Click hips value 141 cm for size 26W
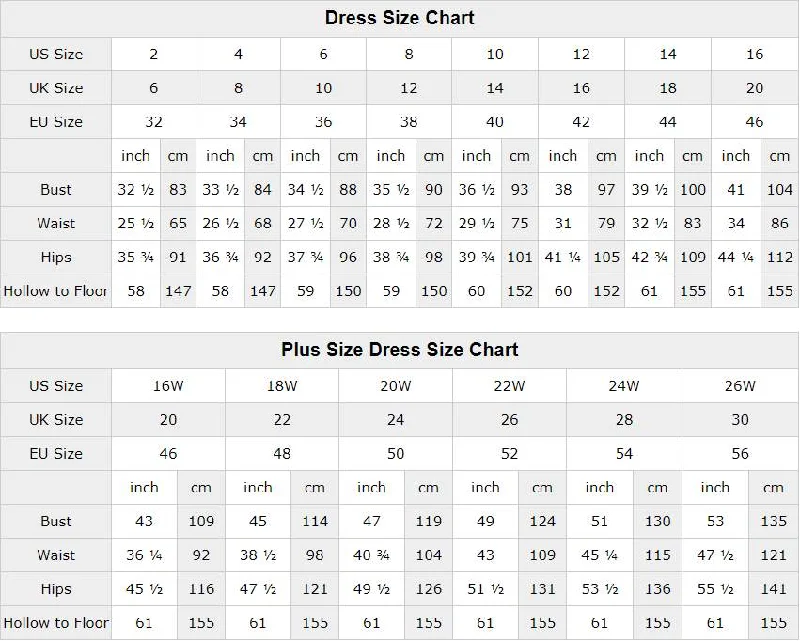800x641 pixels. [773, 588]
